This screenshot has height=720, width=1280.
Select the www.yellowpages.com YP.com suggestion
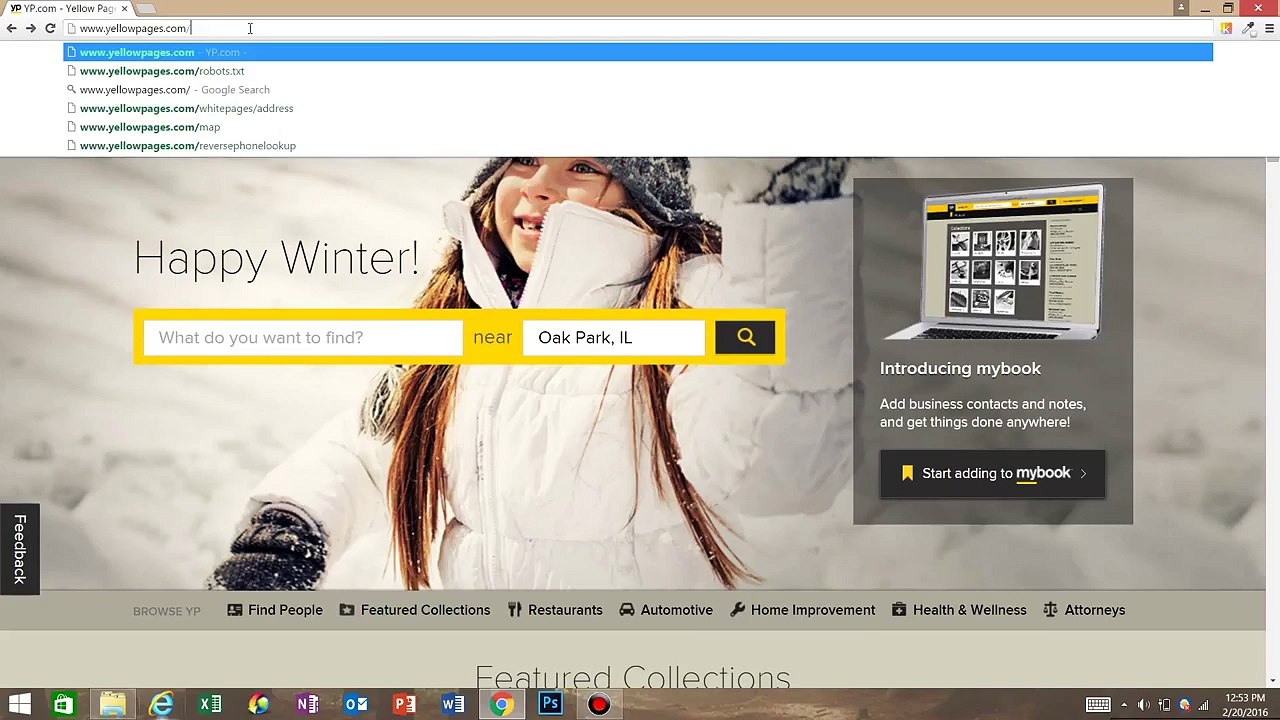638,52
